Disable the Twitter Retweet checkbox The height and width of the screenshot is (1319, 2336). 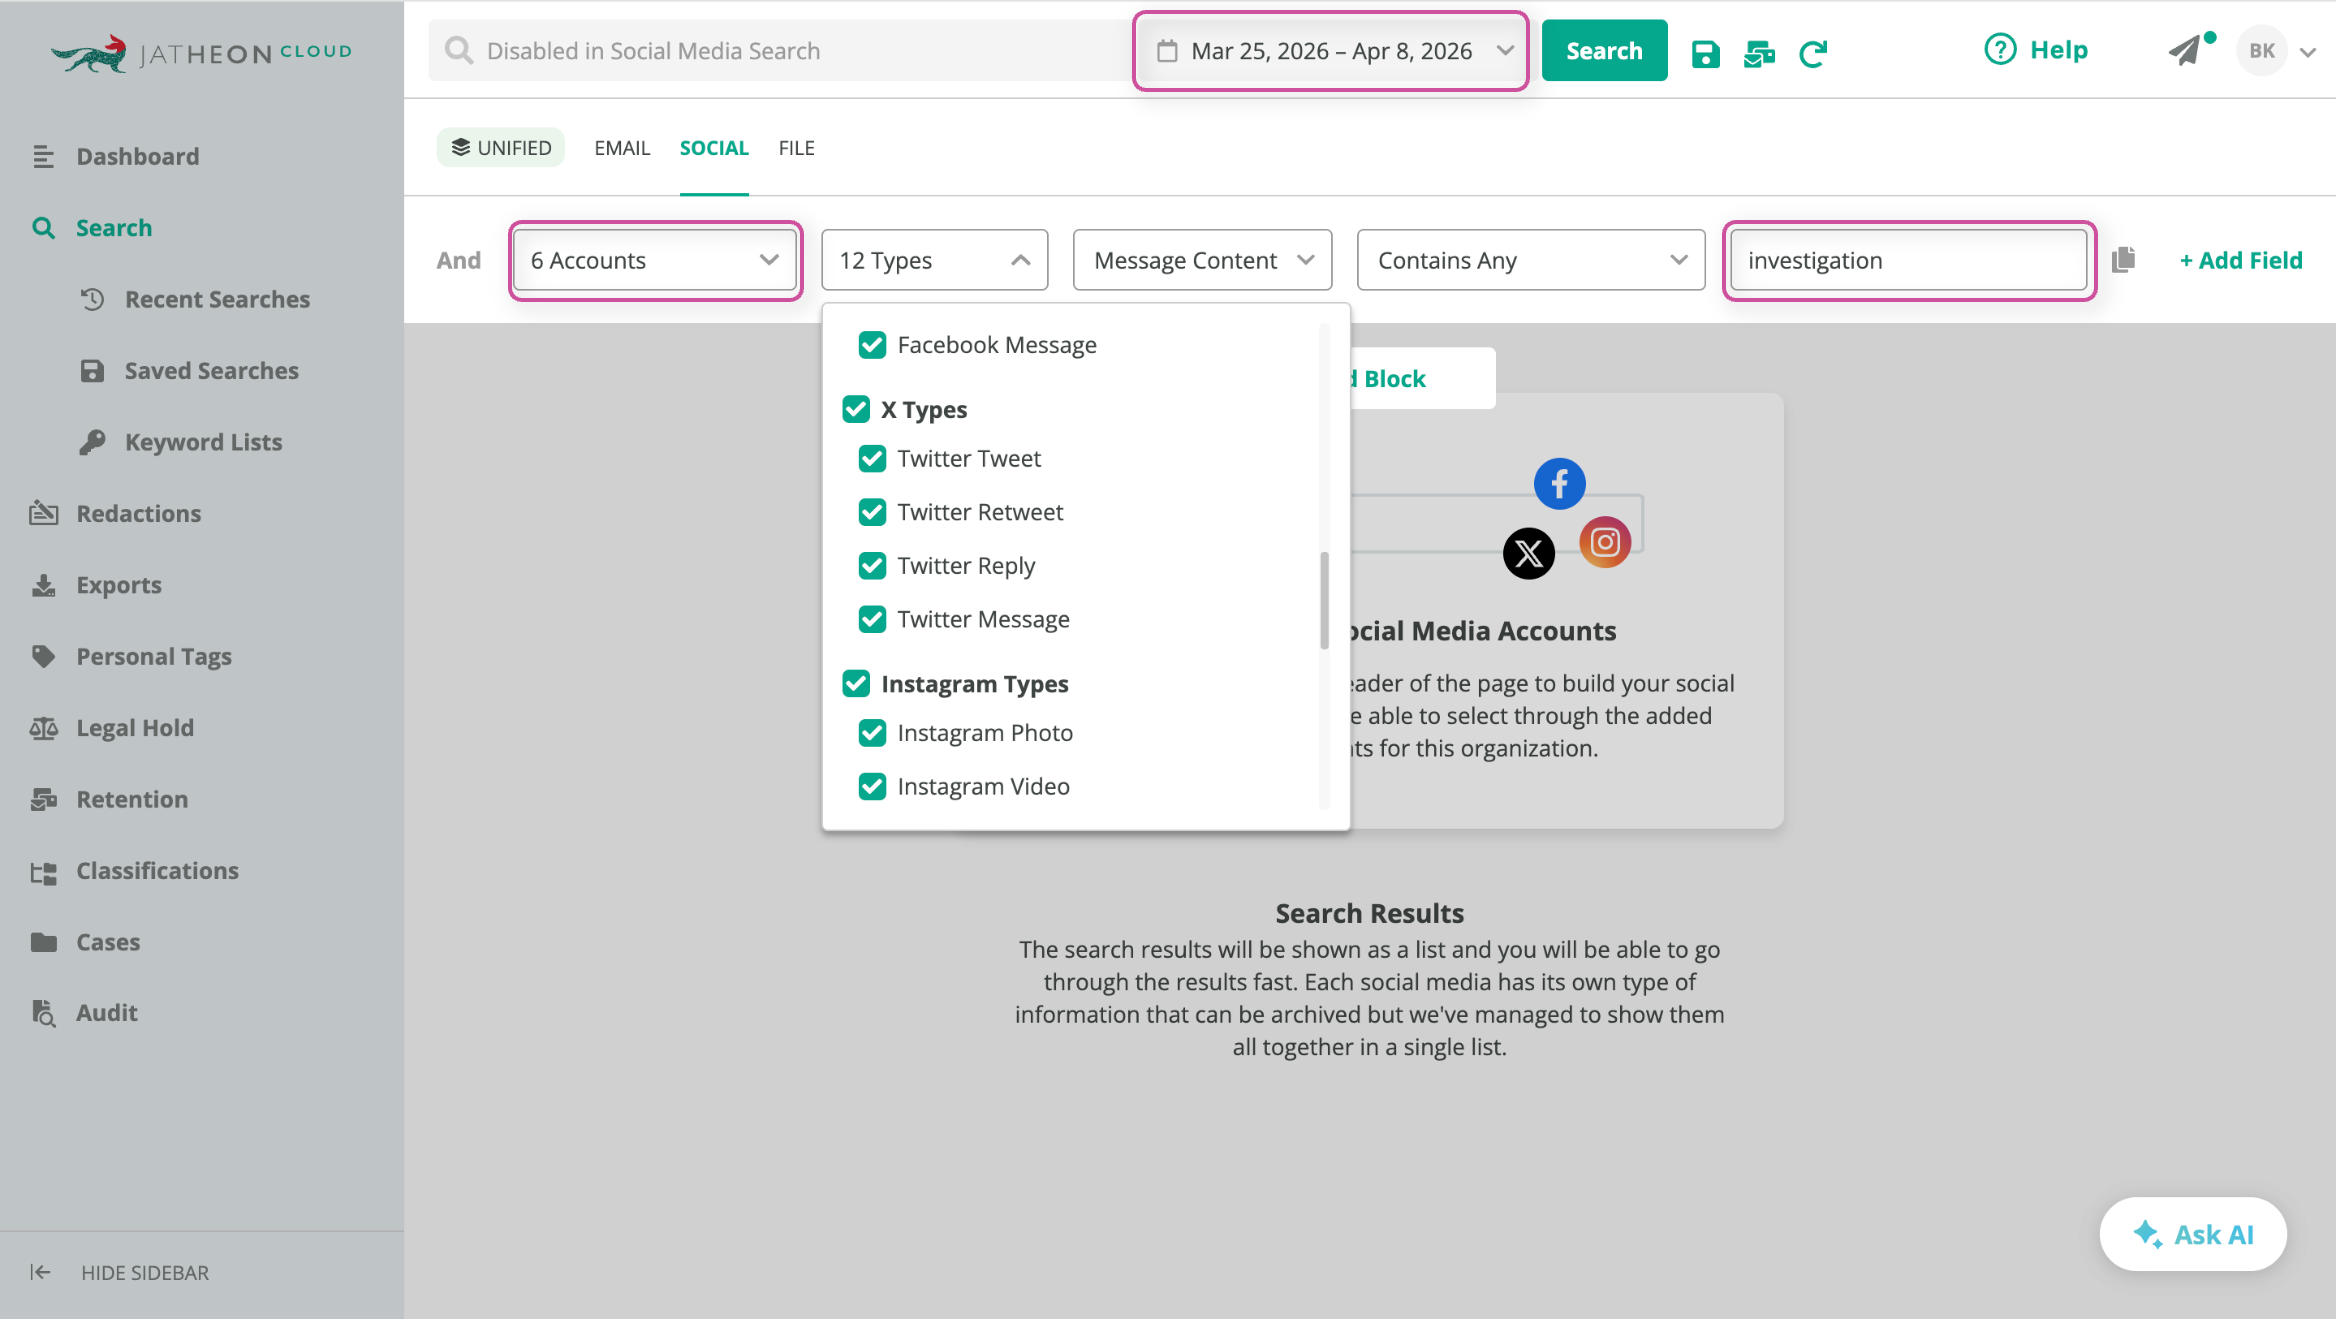(x=872, y=511)
